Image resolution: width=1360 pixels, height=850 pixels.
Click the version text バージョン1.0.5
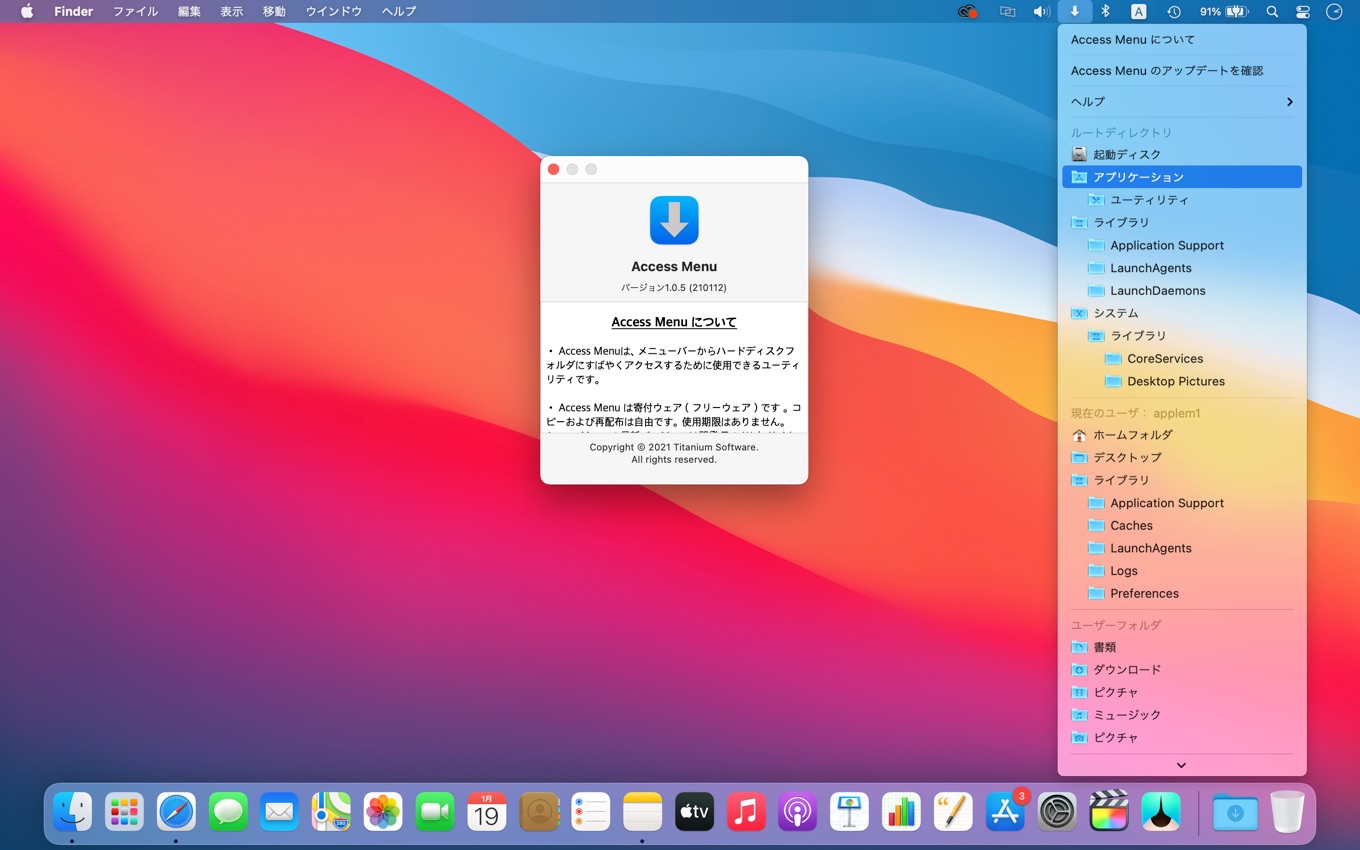[x=674, y=288]
